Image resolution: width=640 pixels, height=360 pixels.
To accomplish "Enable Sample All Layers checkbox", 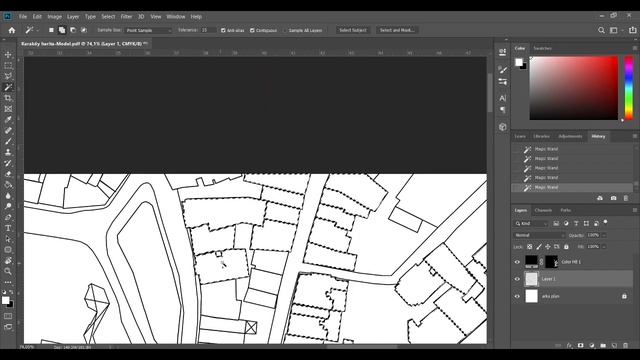I will click(x=285, y=30).
